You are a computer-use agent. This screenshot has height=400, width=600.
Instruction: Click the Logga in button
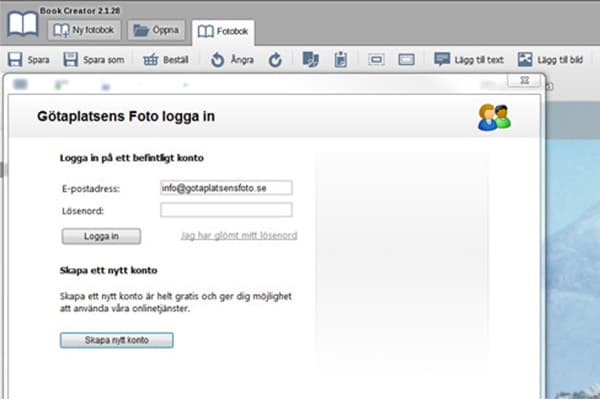click(x=101, y=236)
